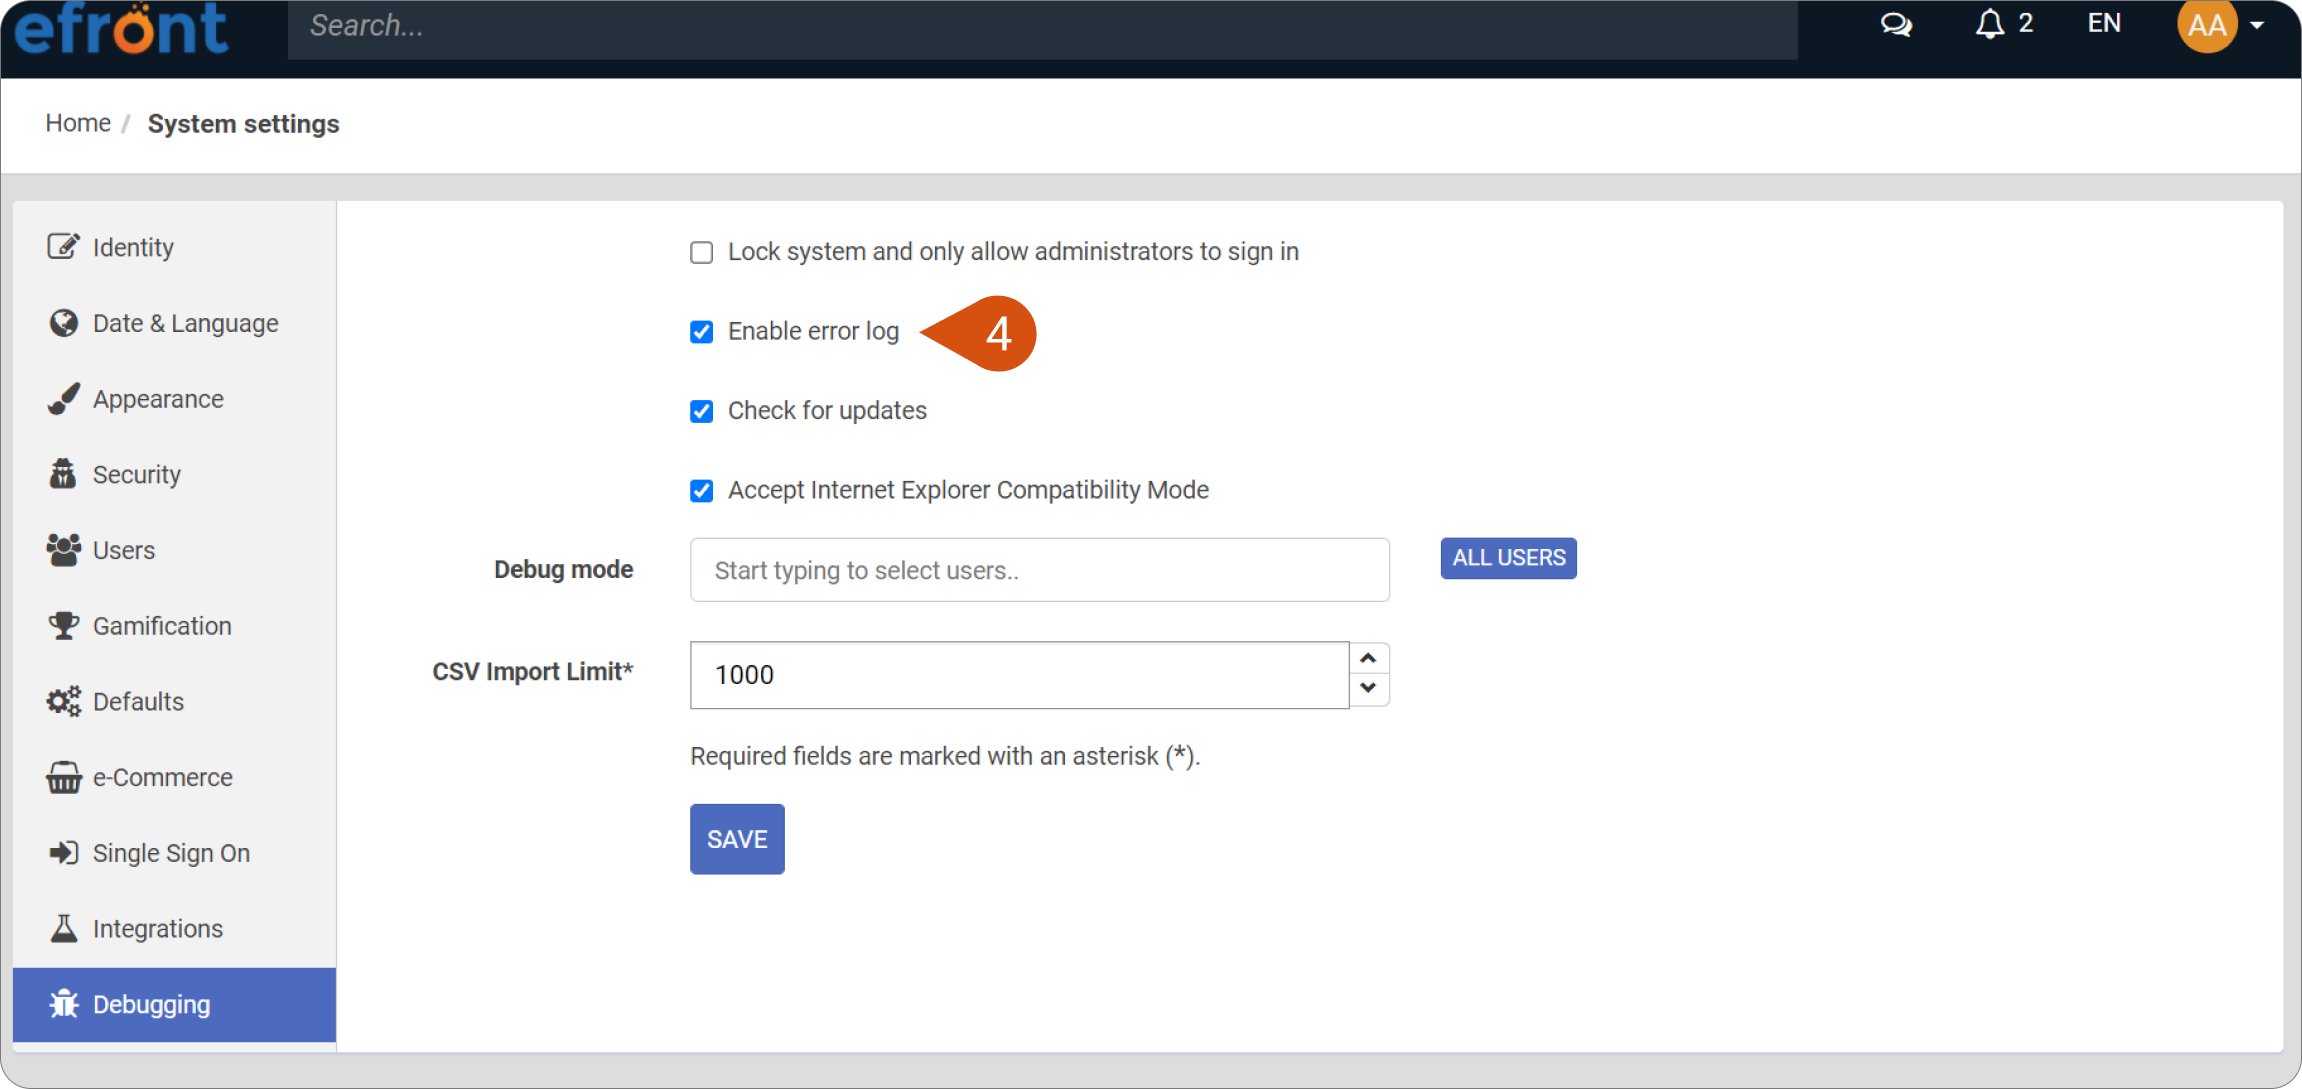Open the EN language selector
Viewport: 2302px width, 1089px height.
pos(2104,23)
